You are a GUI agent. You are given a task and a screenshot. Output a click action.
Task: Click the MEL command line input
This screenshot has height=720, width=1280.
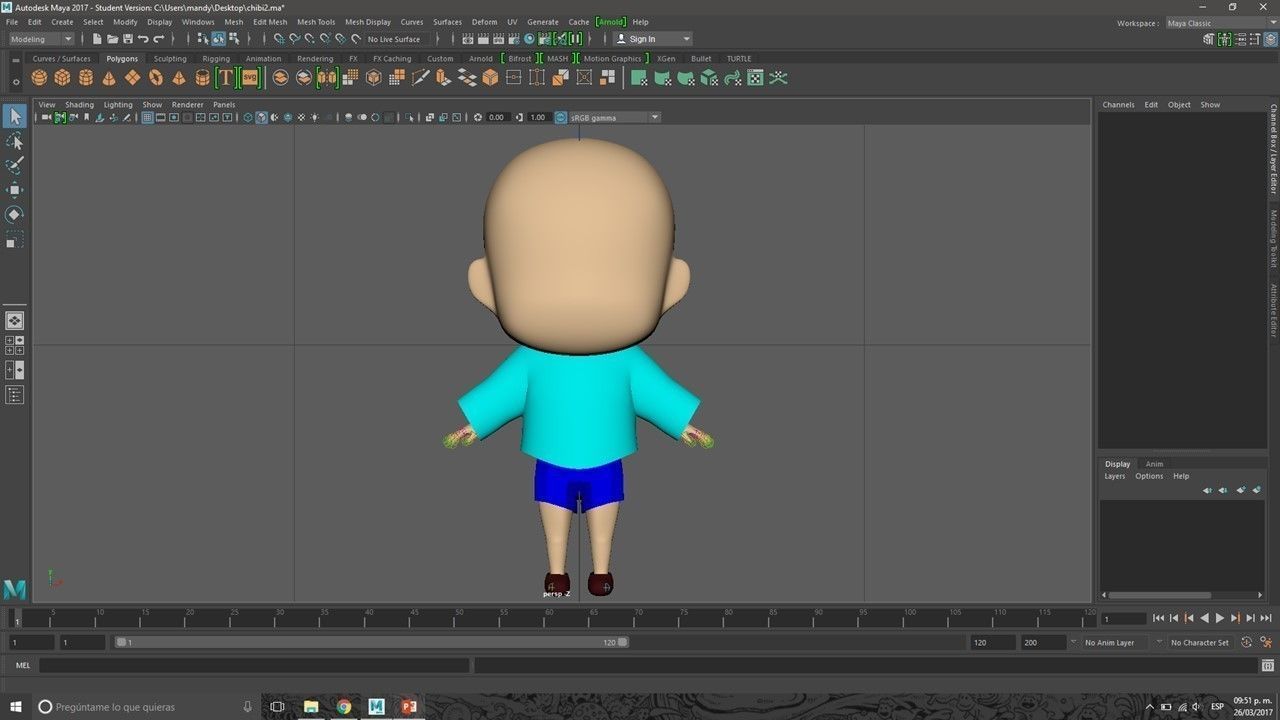(254, 665)
